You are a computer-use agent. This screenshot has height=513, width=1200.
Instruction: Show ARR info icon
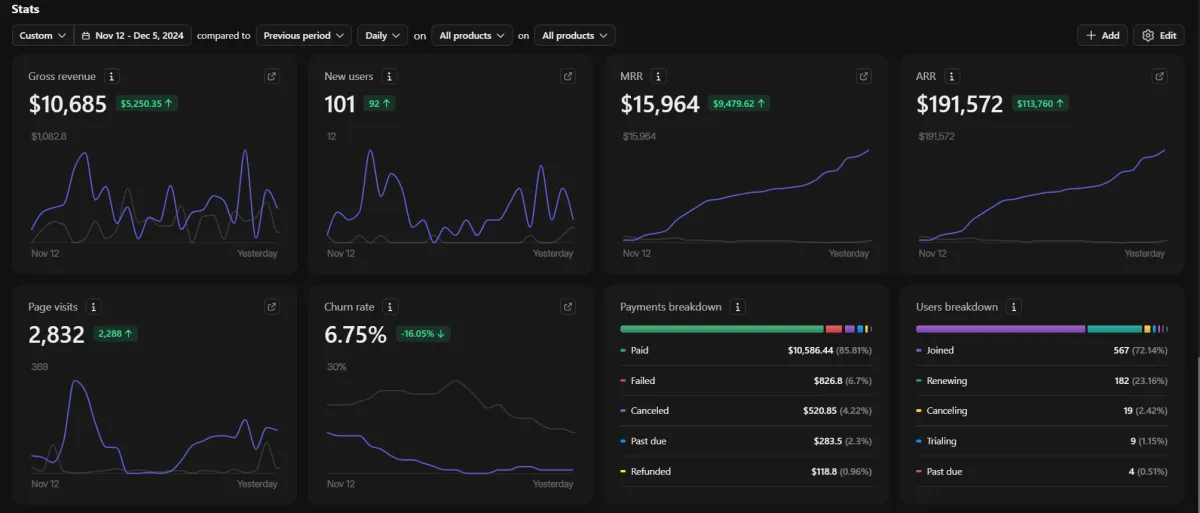952,76
